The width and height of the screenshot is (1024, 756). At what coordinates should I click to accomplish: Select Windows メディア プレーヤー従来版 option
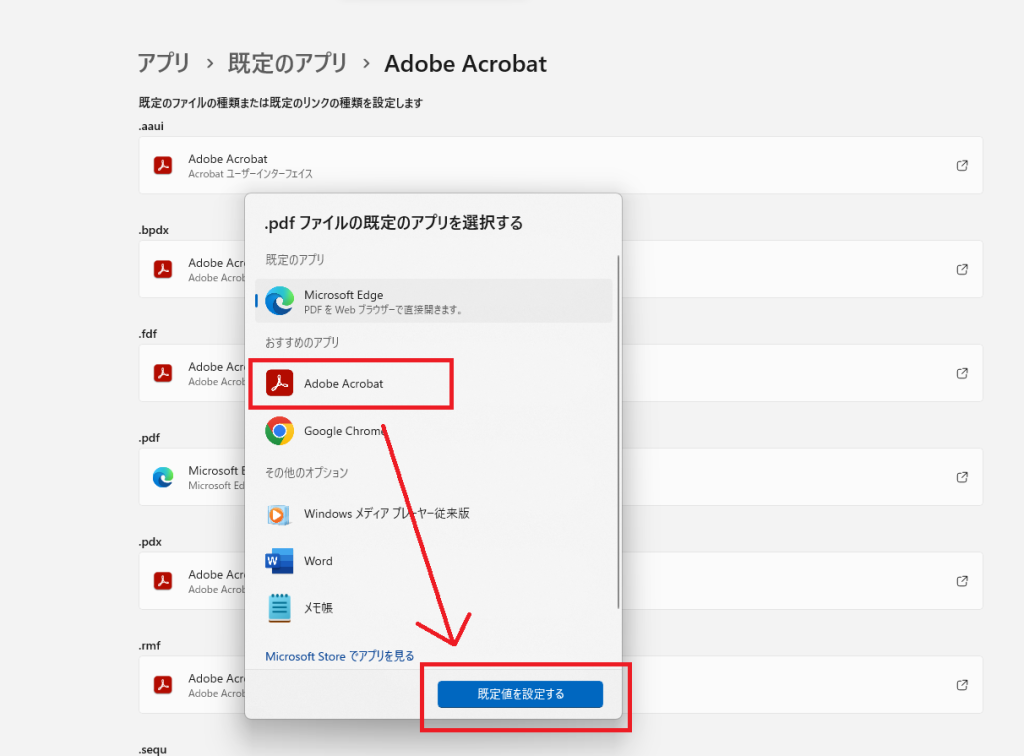coord(387,514)
